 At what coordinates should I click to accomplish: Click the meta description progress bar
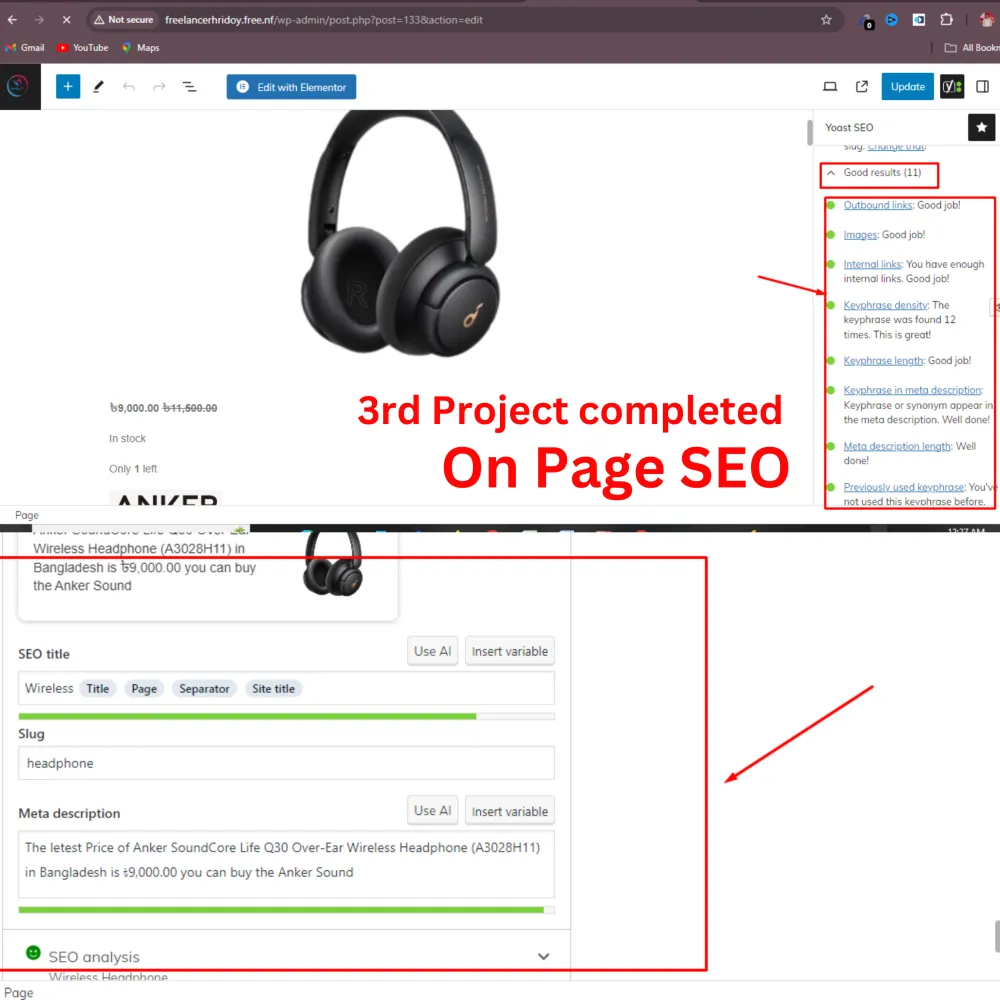pos(286,910)
